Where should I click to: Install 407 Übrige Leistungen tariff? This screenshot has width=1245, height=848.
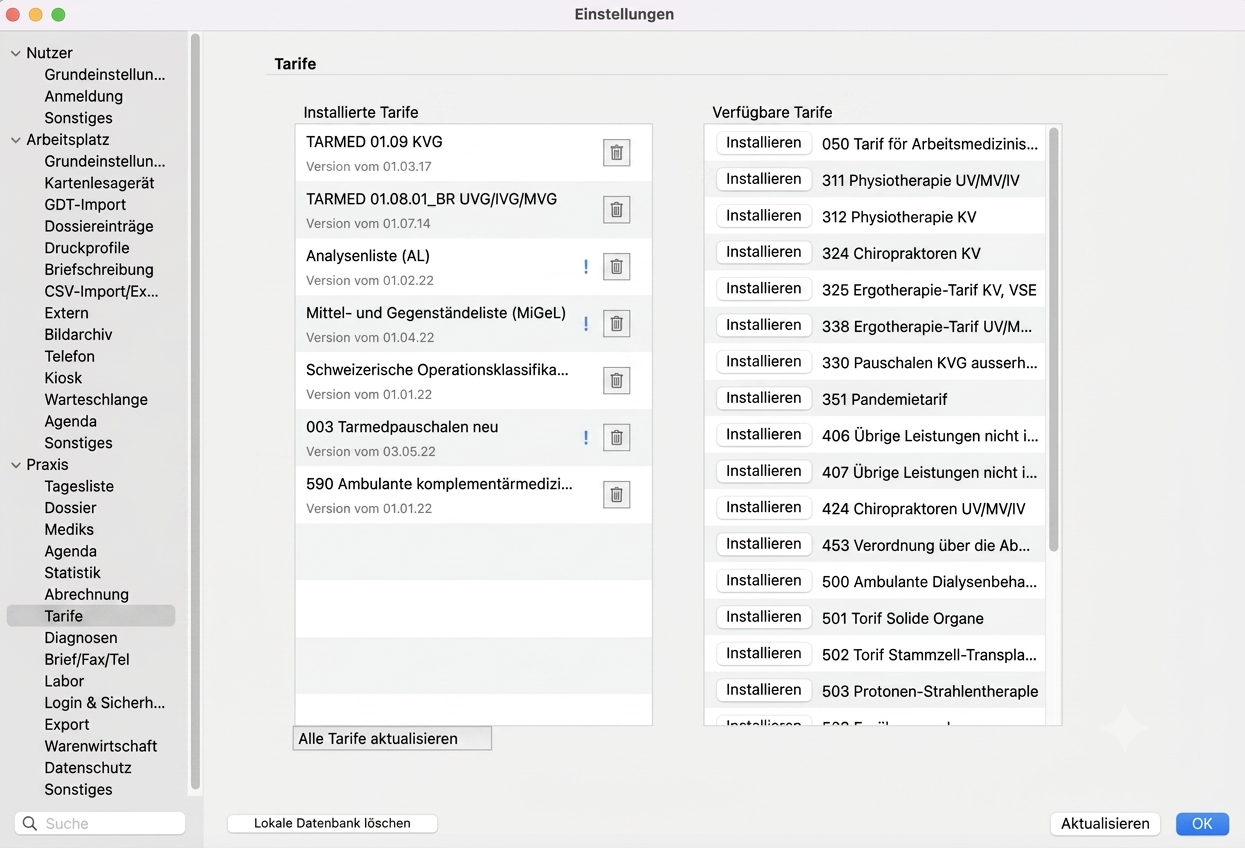(764, 471)
